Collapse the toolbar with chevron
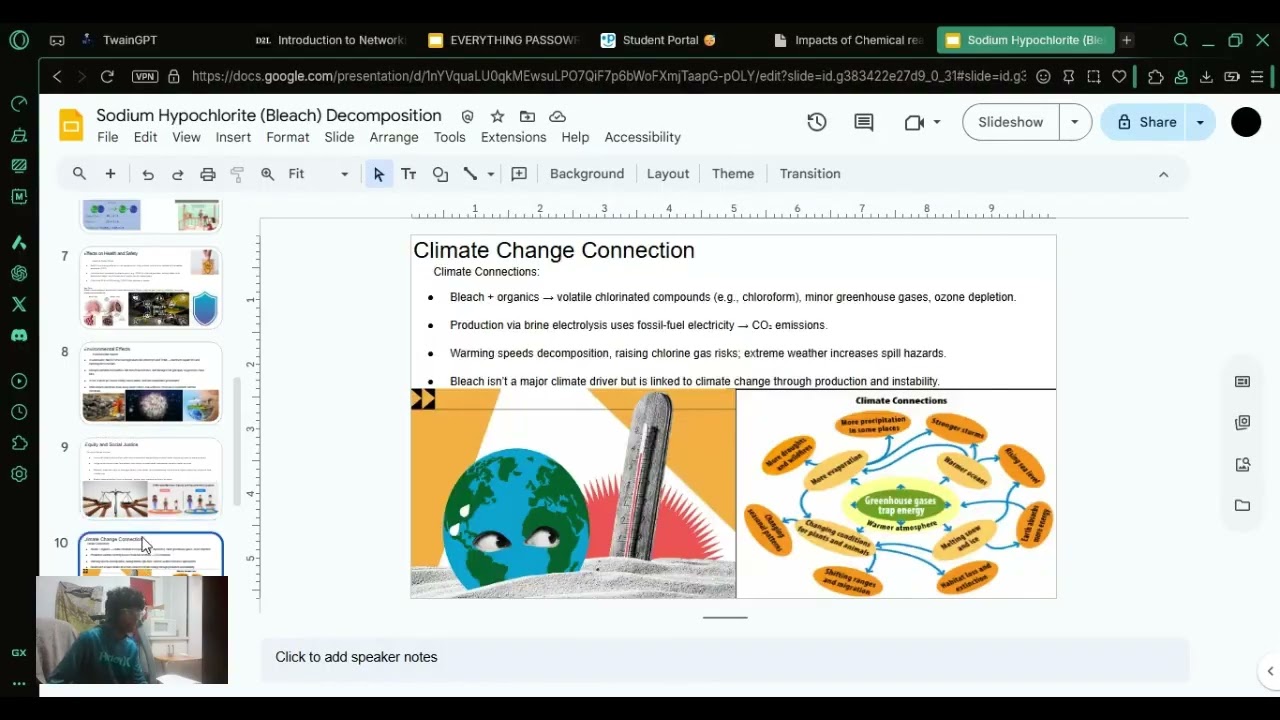 1163,174
